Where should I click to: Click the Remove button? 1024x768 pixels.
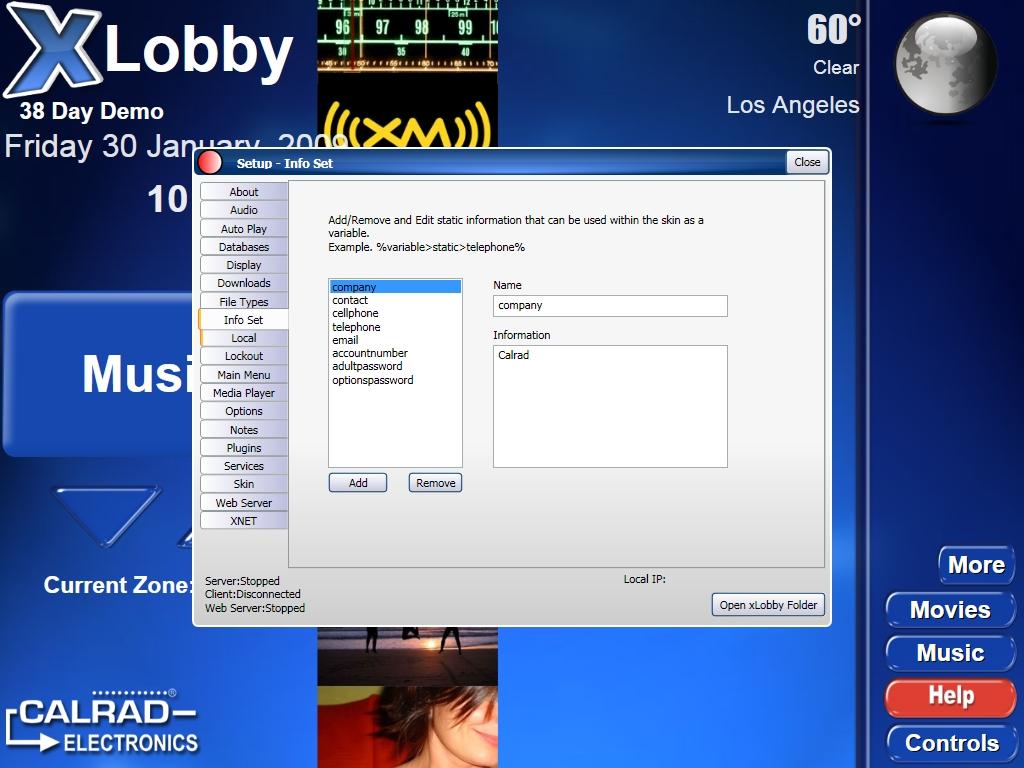436,483
